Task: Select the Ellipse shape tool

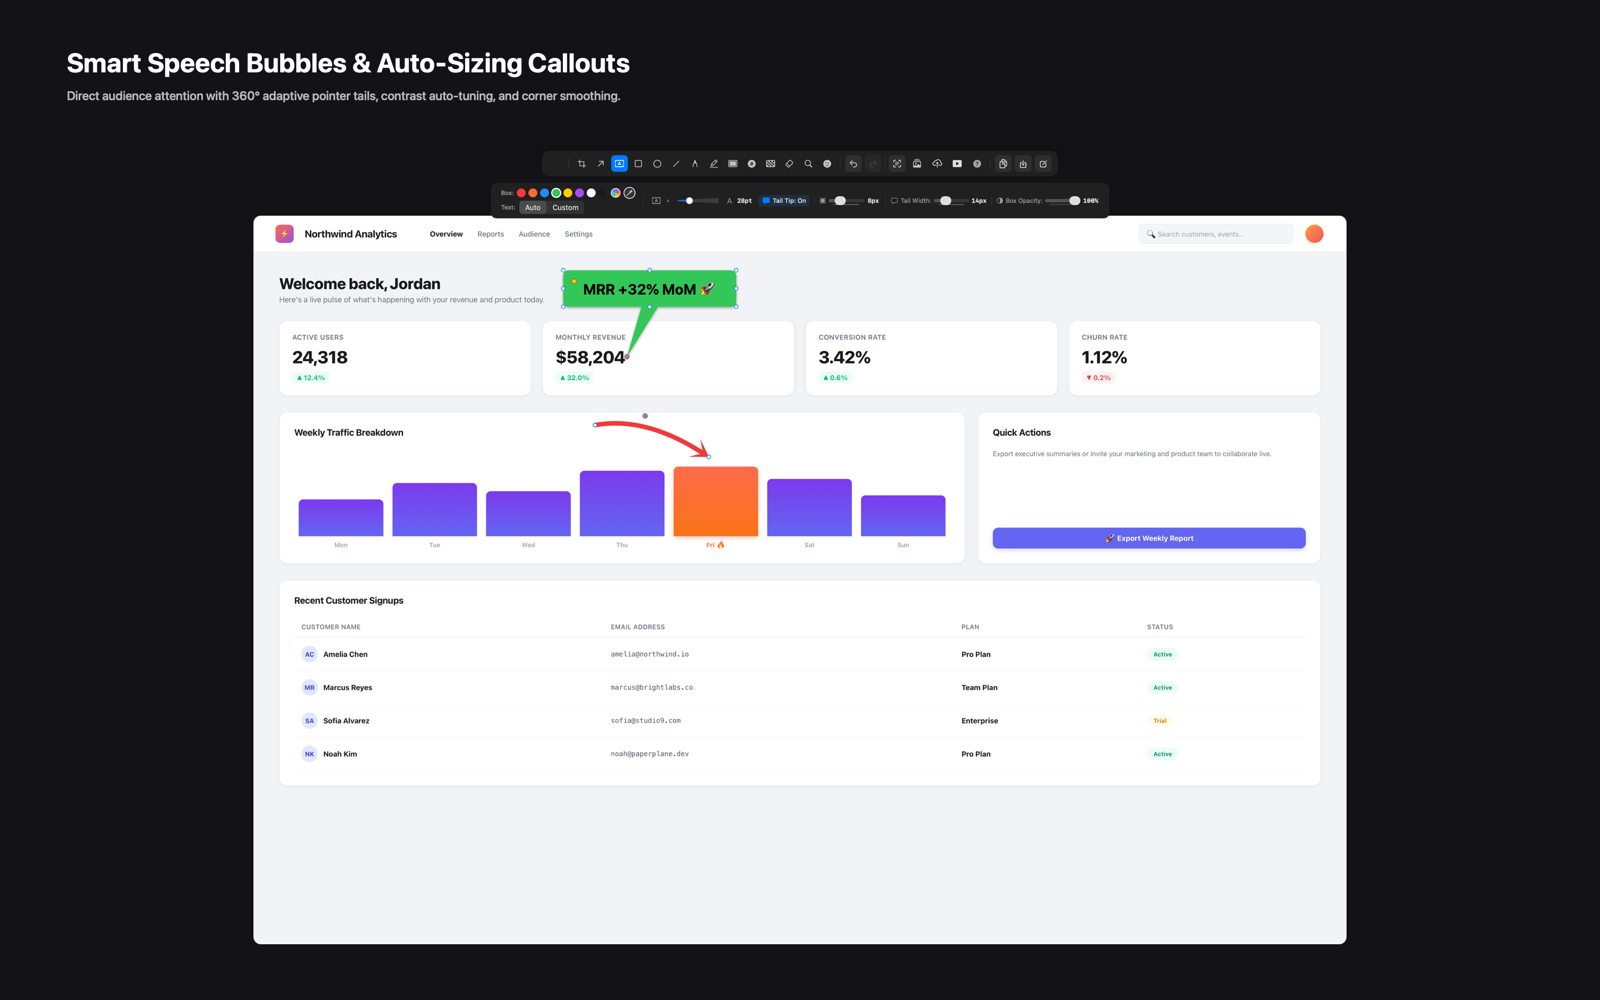Action: pos(657,164)
